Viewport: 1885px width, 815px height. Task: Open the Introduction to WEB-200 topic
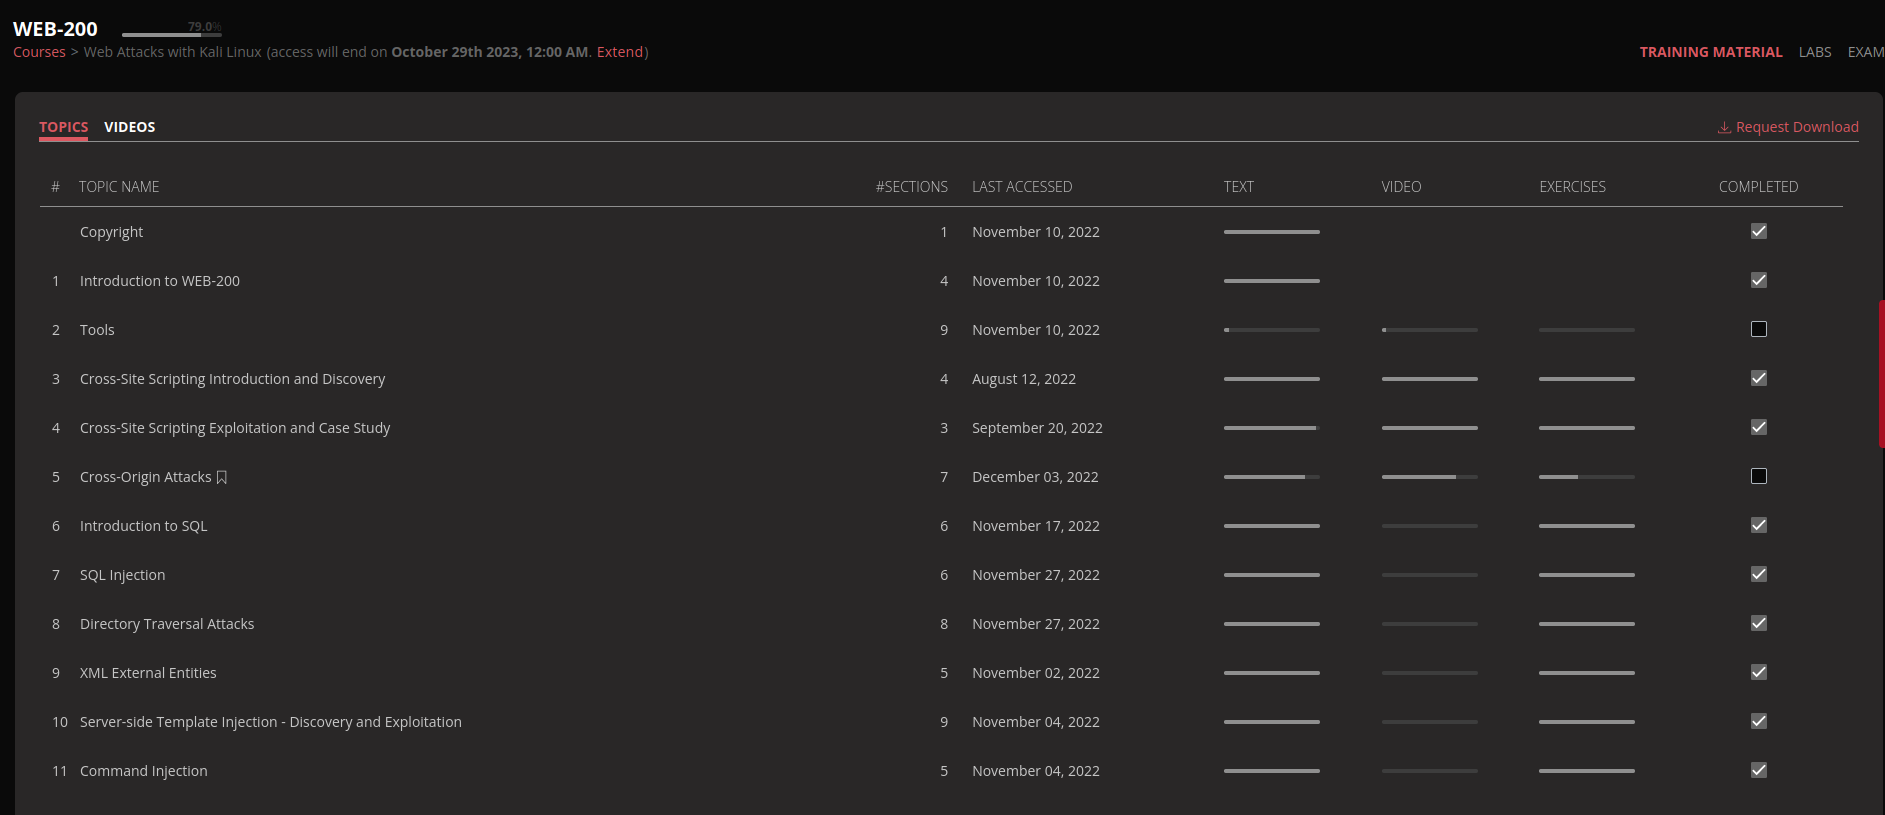click(x=160, y=281)
